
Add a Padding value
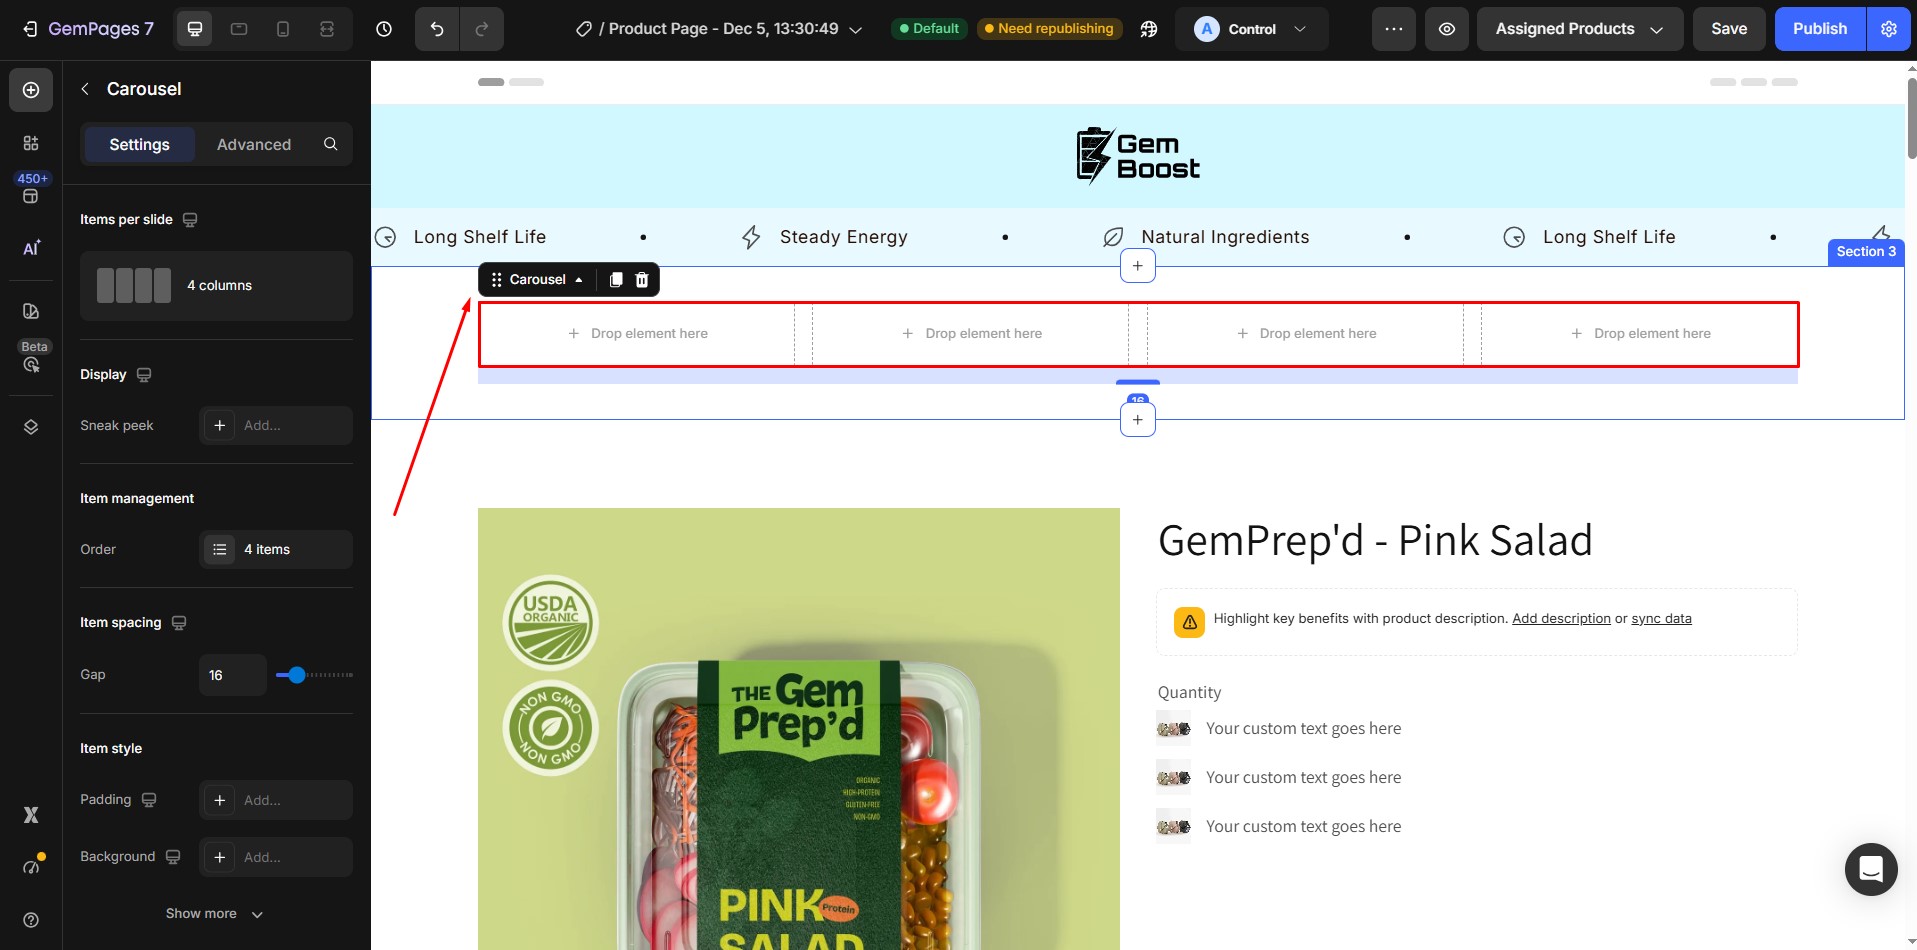pyautogui.click(x=276, y=801)
